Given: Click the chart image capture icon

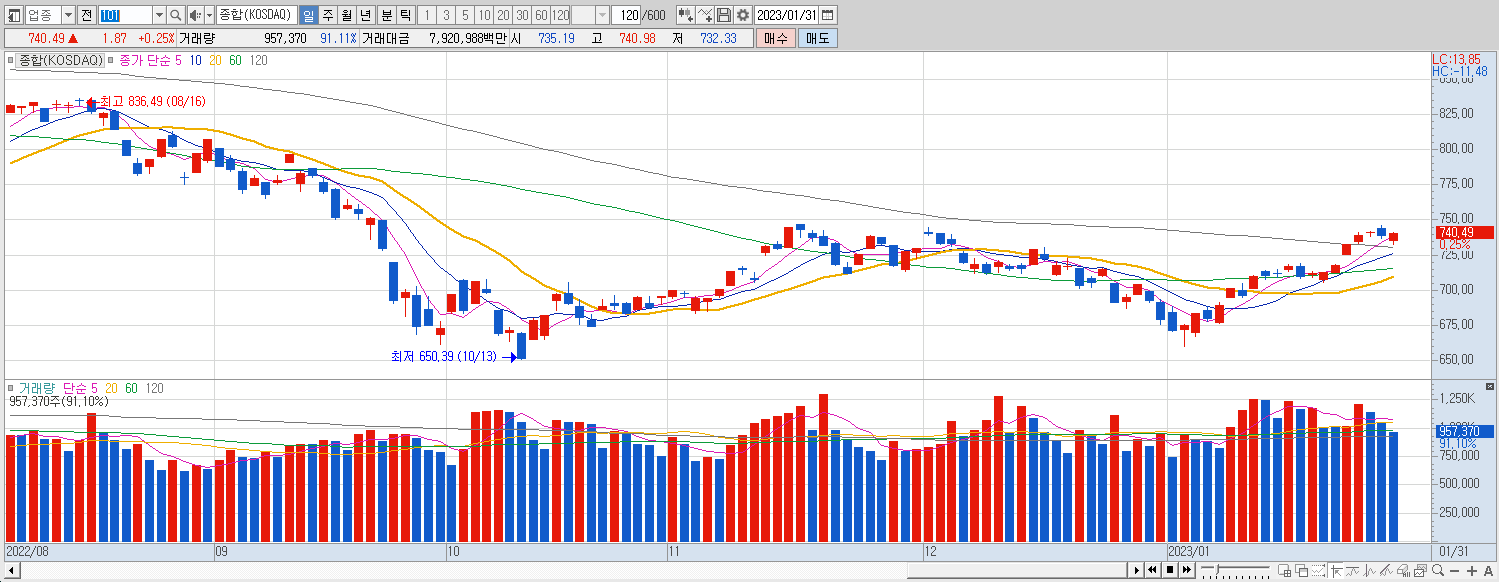Looking at the screenshot, I should click(x=1420, y=571).
